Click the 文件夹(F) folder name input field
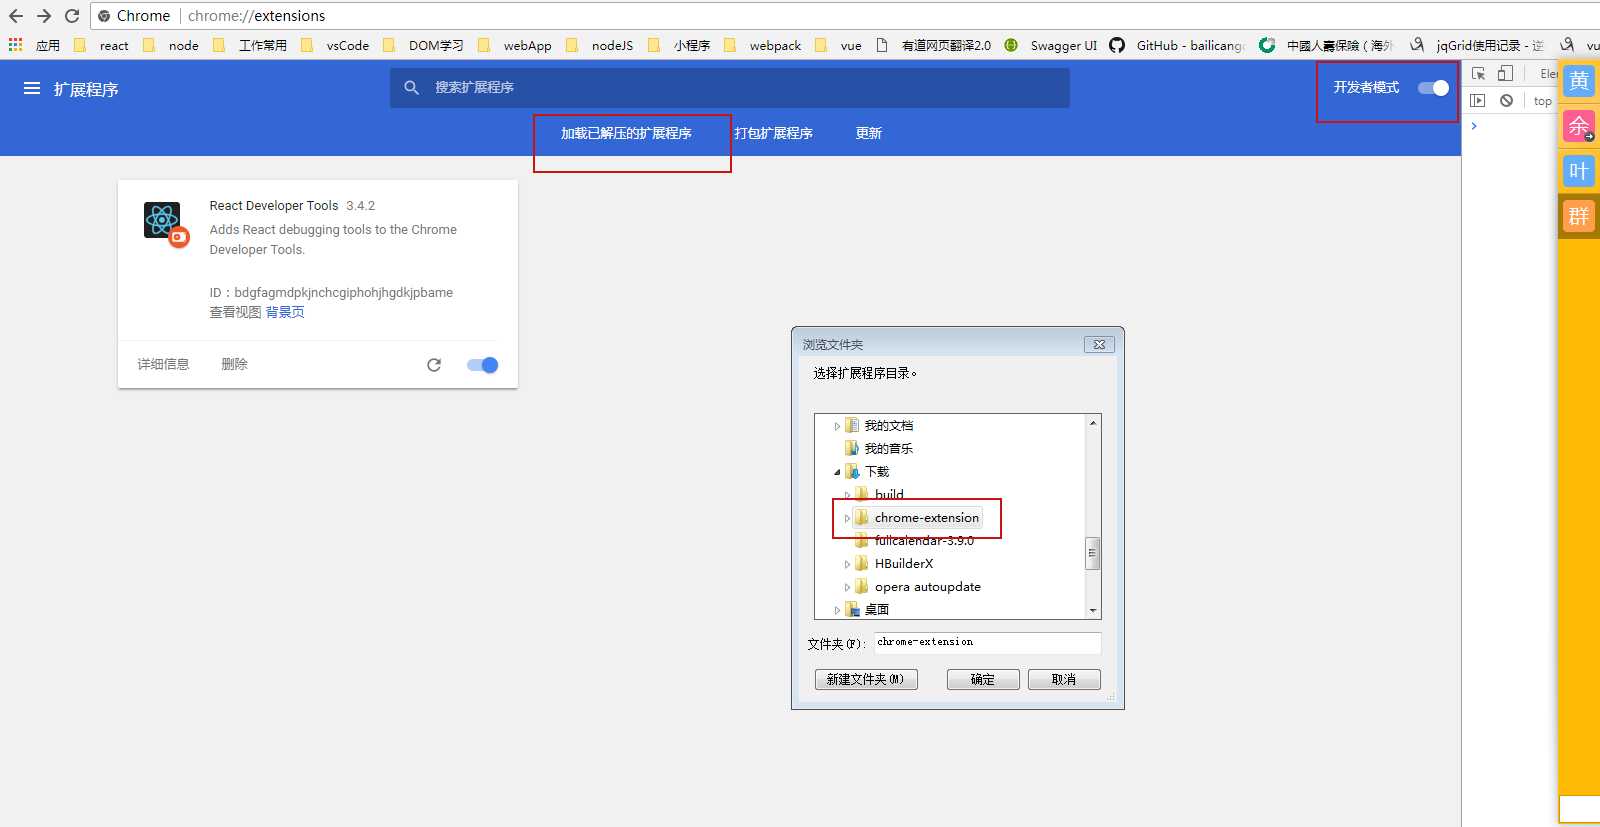 click(988, 642)
